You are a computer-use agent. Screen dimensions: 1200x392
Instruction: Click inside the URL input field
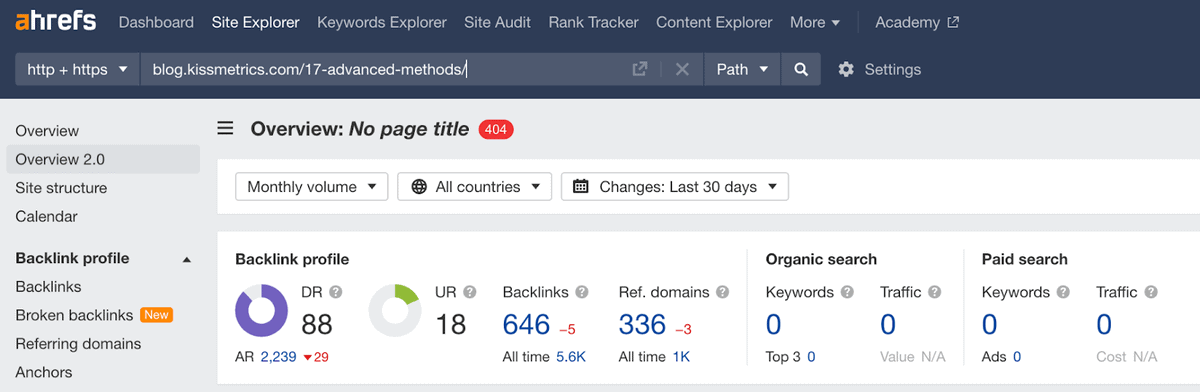pos(385,69)
